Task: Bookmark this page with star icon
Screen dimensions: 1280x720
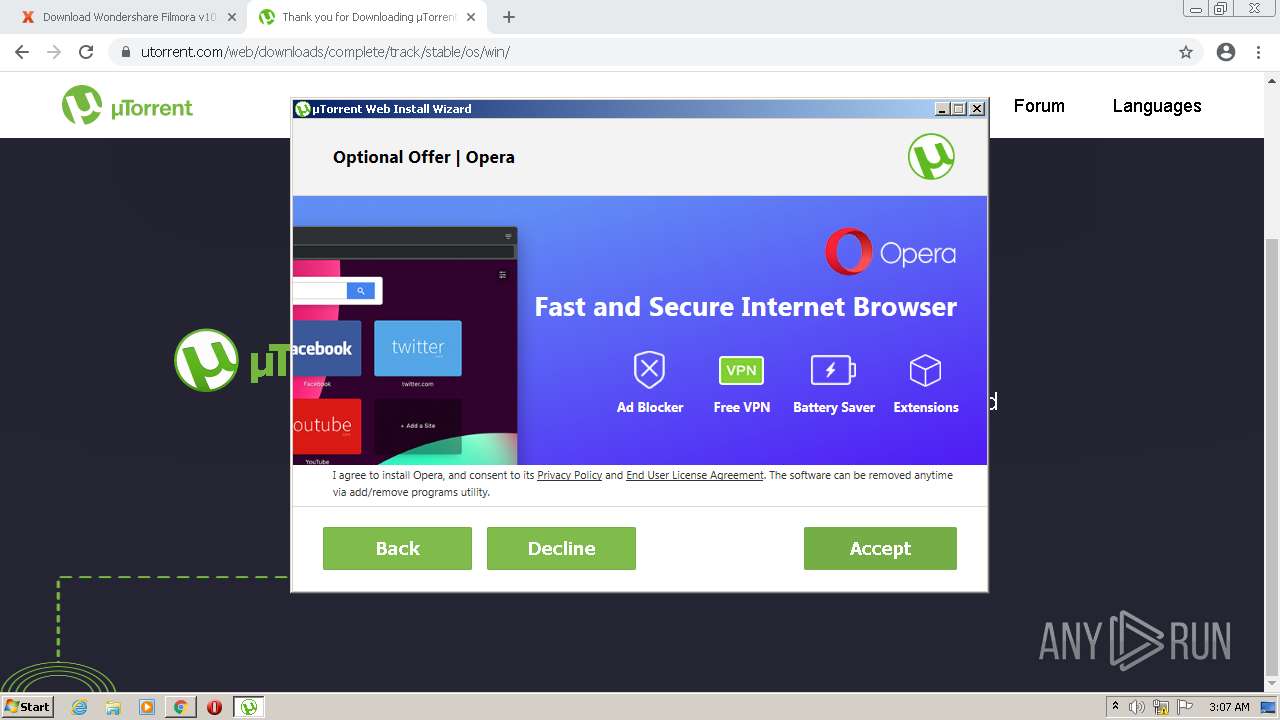Action: (1186, 52)
